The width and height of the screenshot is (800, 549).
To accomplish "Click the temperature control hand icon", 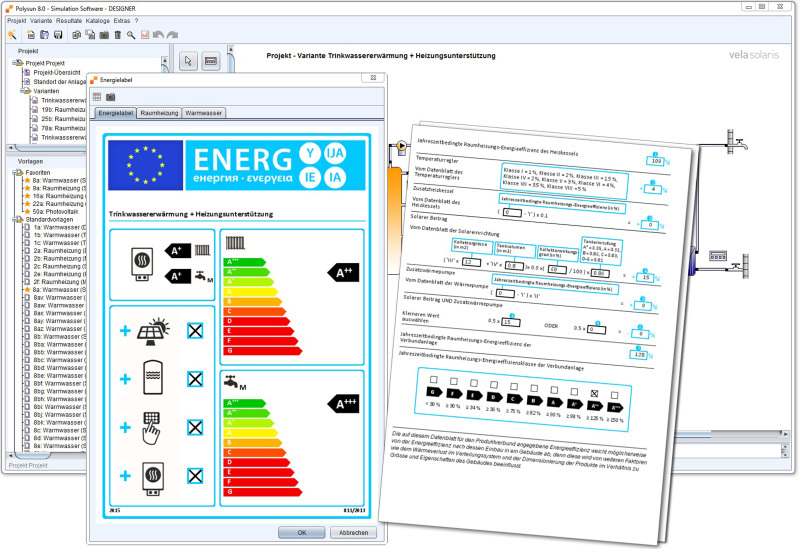I will (152, 428).
